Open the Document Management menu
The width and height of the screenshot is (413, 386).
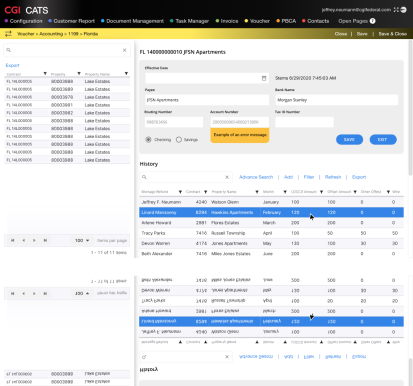pyautogui.click(x=135, y=21)
